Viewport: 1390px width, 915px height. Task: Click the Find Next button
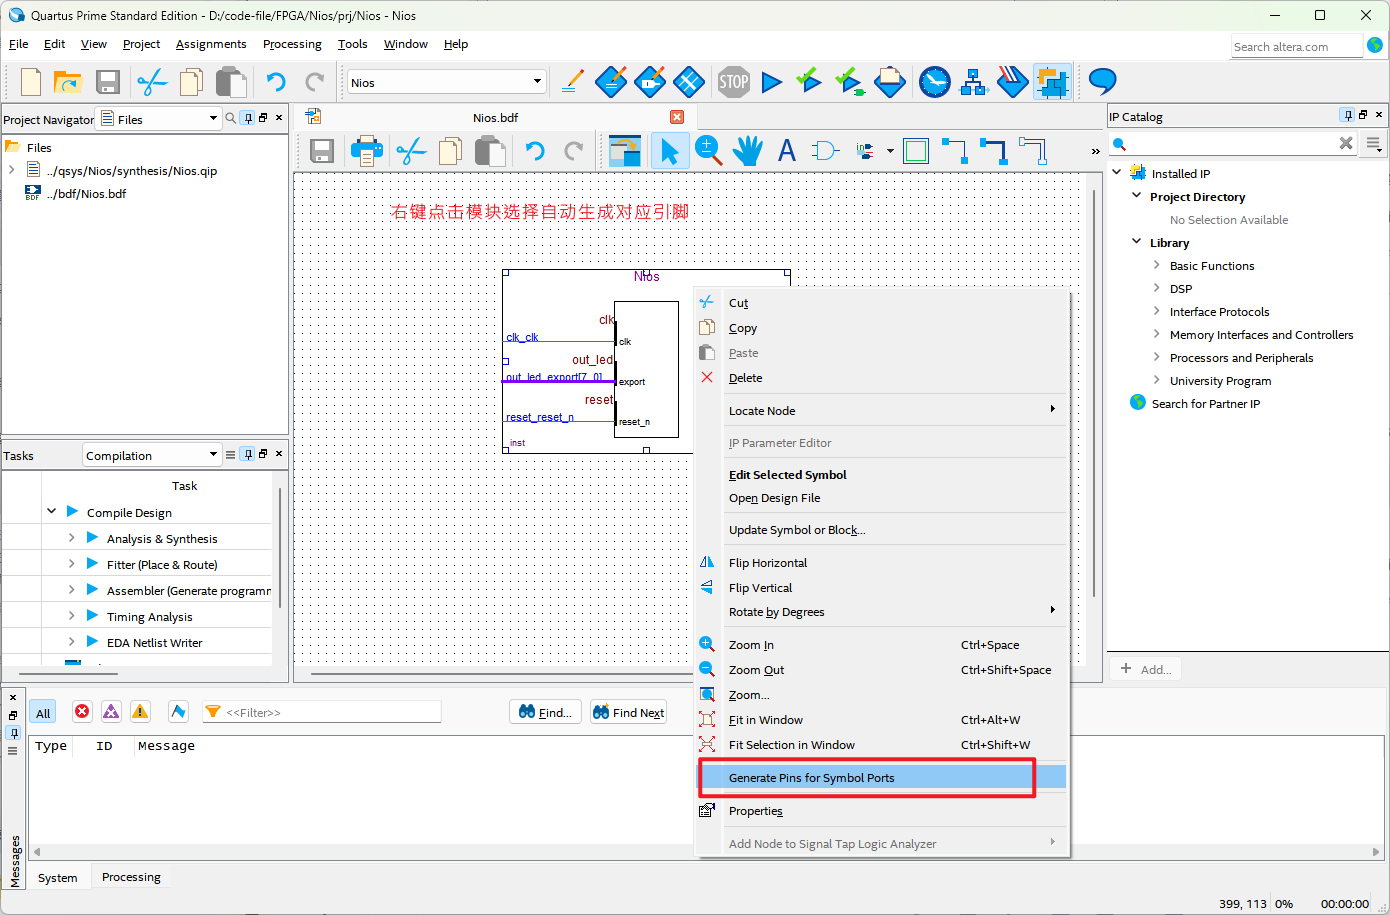628,712
